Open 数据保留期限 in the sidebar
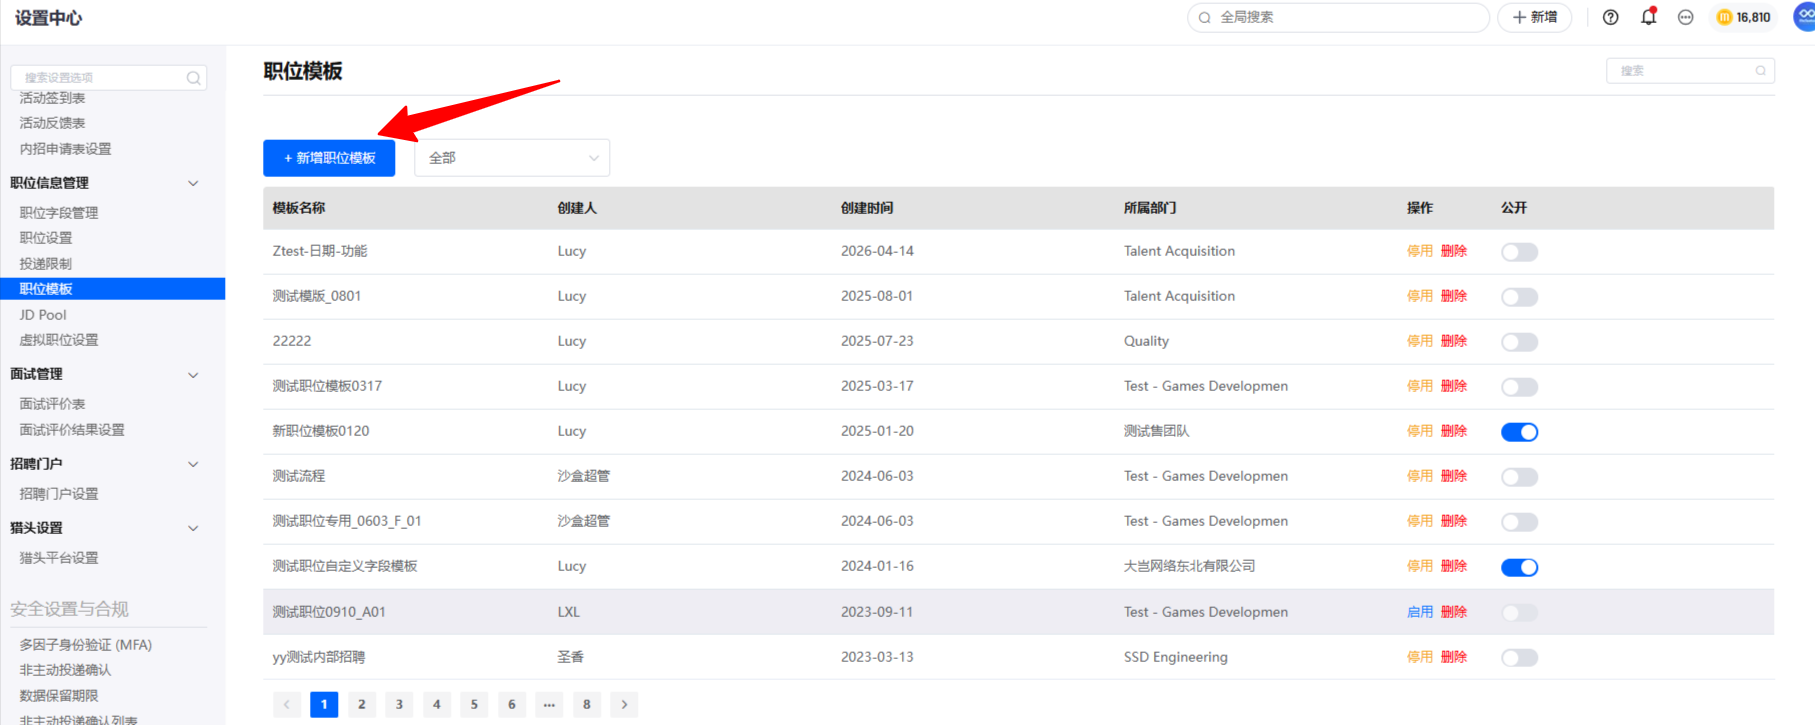1815x725 pixels. [x=59, y=696]
